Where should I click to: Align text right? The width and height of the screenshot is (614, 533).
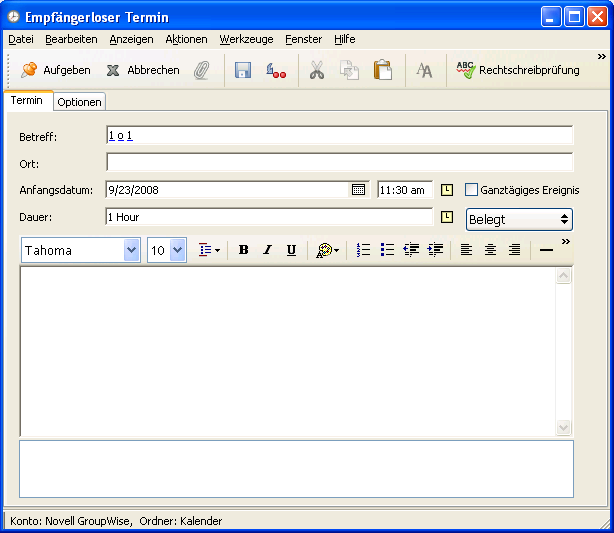pyautogui.click(x=514, y=250)
